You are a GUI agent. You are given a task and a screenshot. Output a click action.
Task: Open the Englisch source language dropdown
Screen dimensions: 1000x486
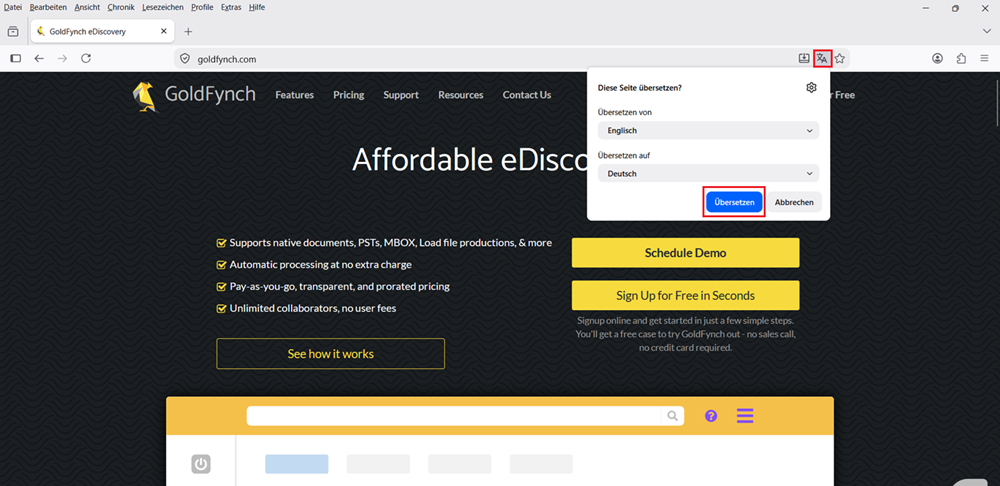(709, 131)
